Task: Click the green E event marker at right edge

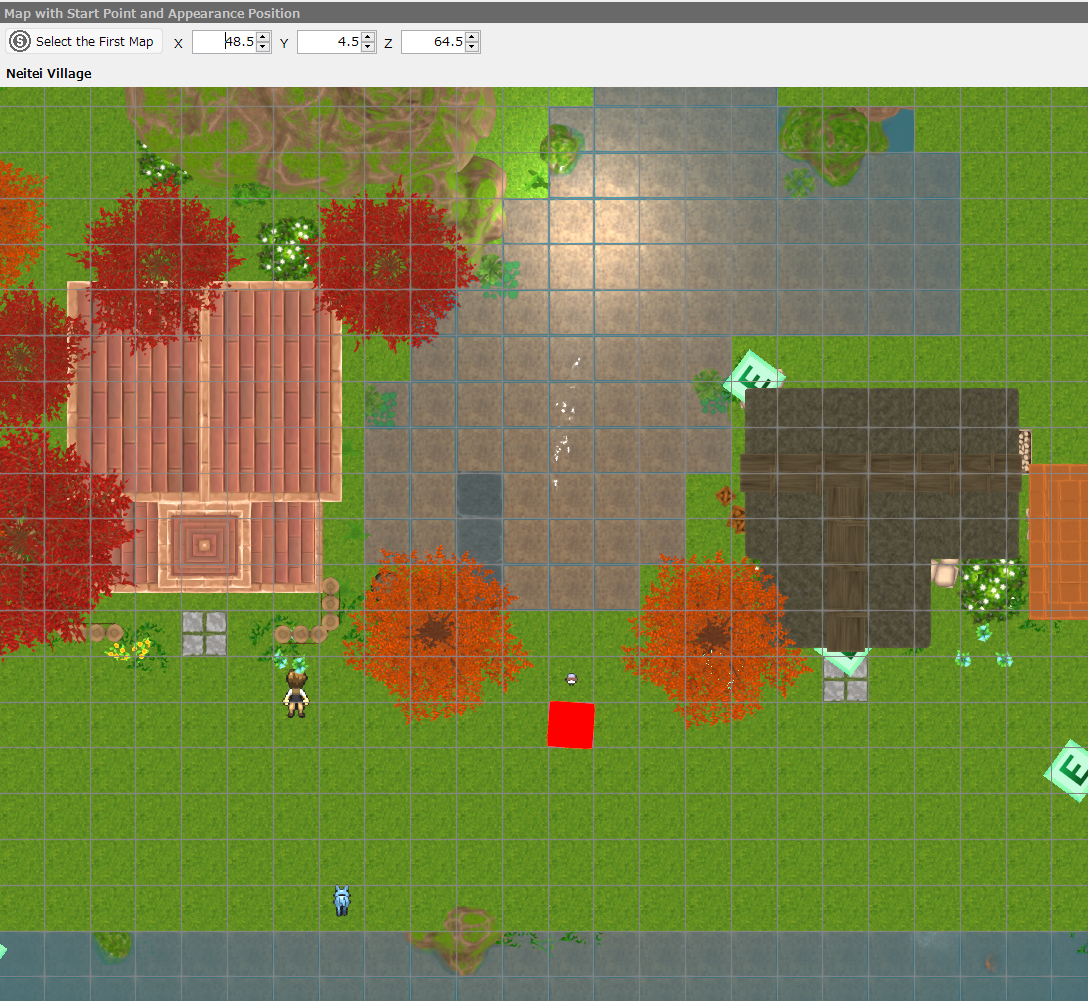Action: (1069, 770)
